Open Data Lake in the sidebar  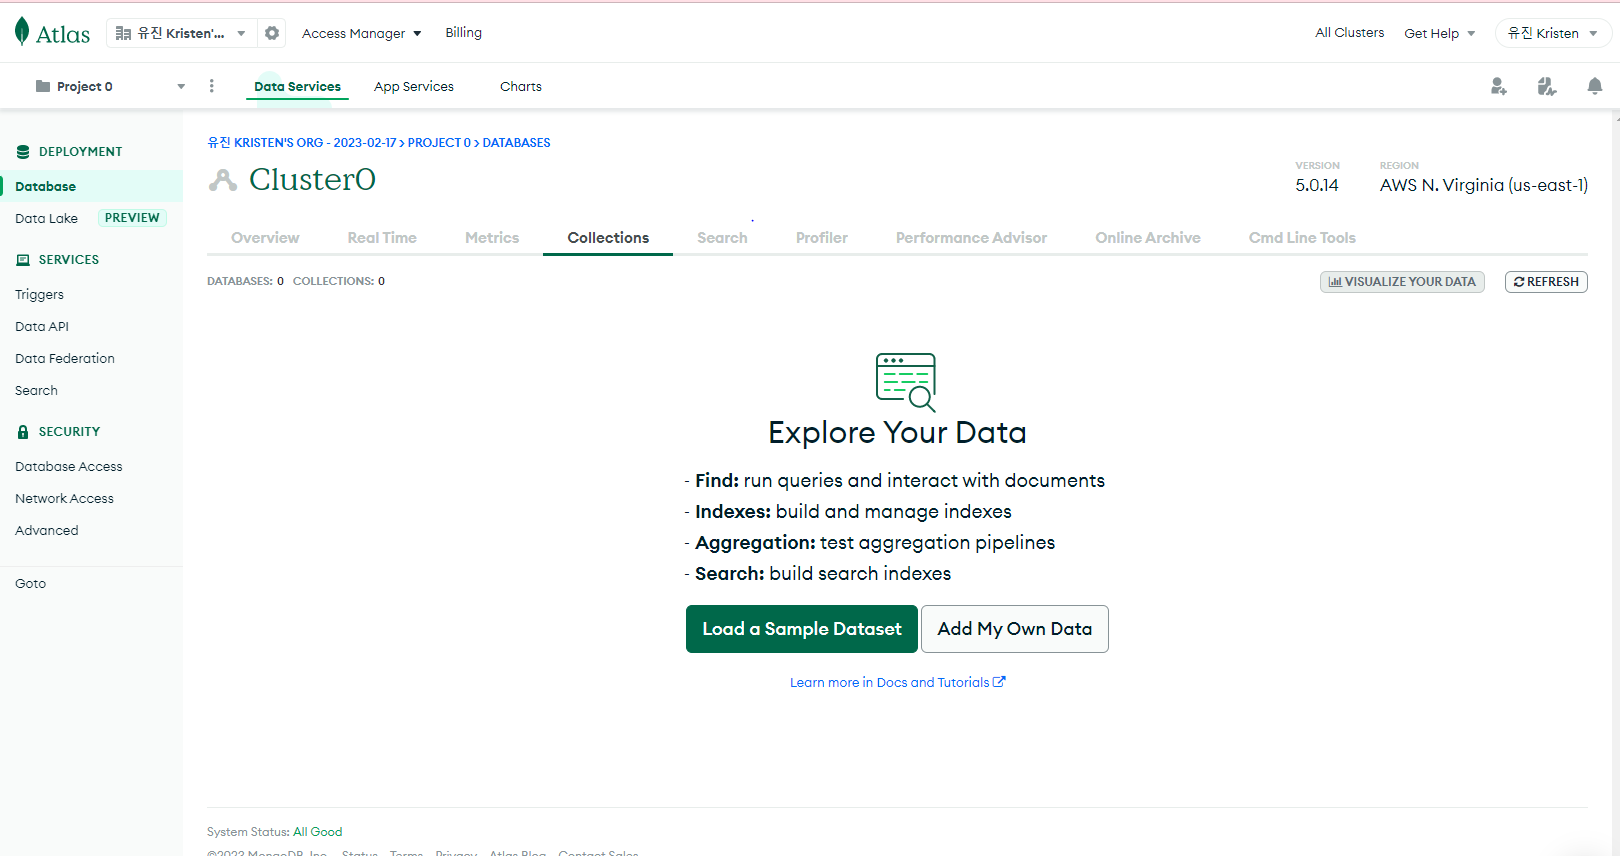pos(46,218)
